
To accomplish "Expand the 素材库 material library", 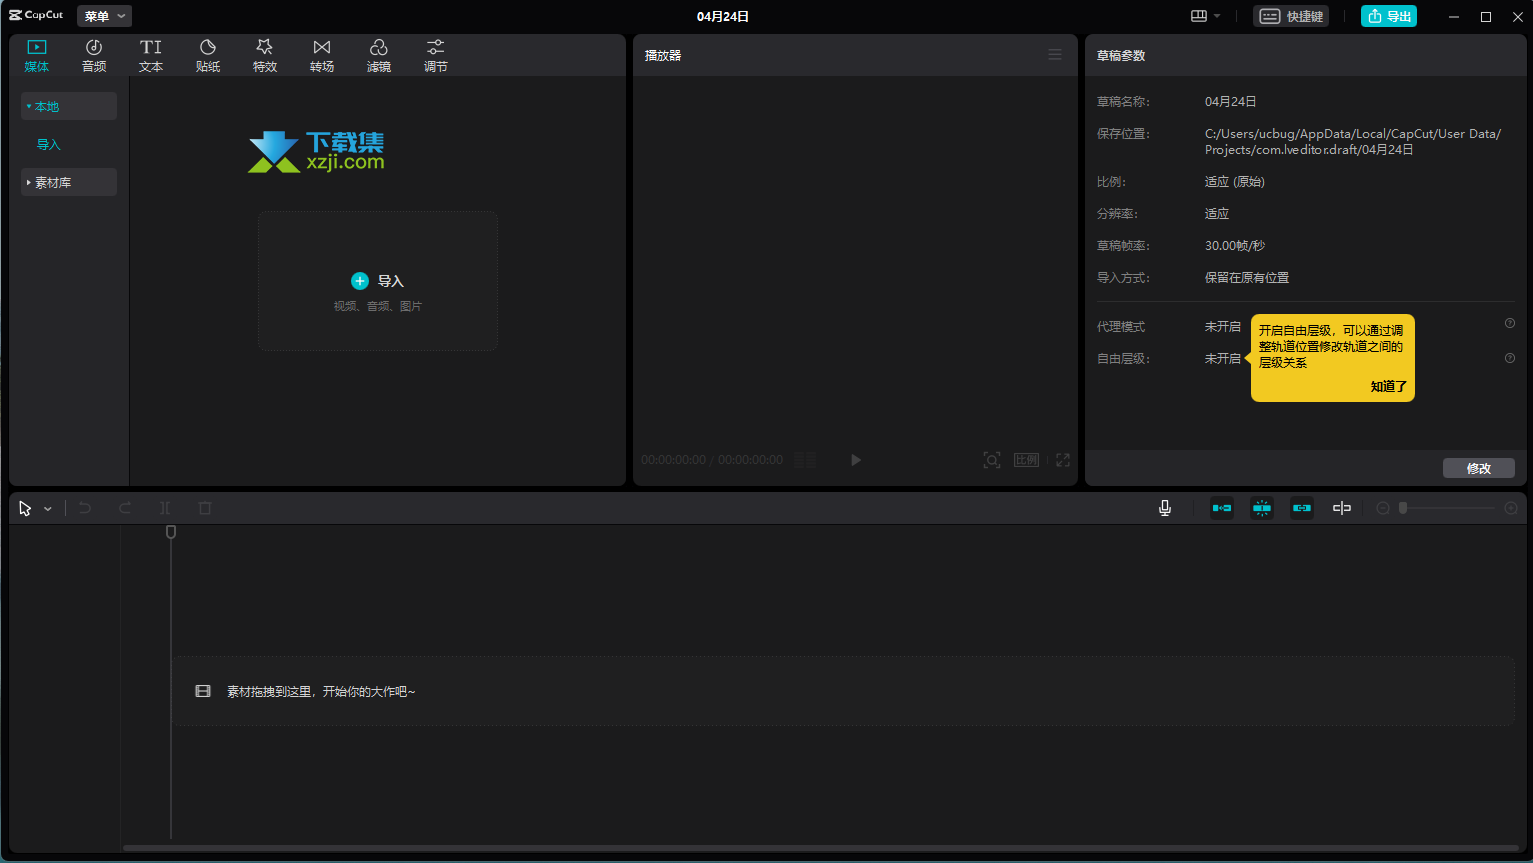I will 69,182.
